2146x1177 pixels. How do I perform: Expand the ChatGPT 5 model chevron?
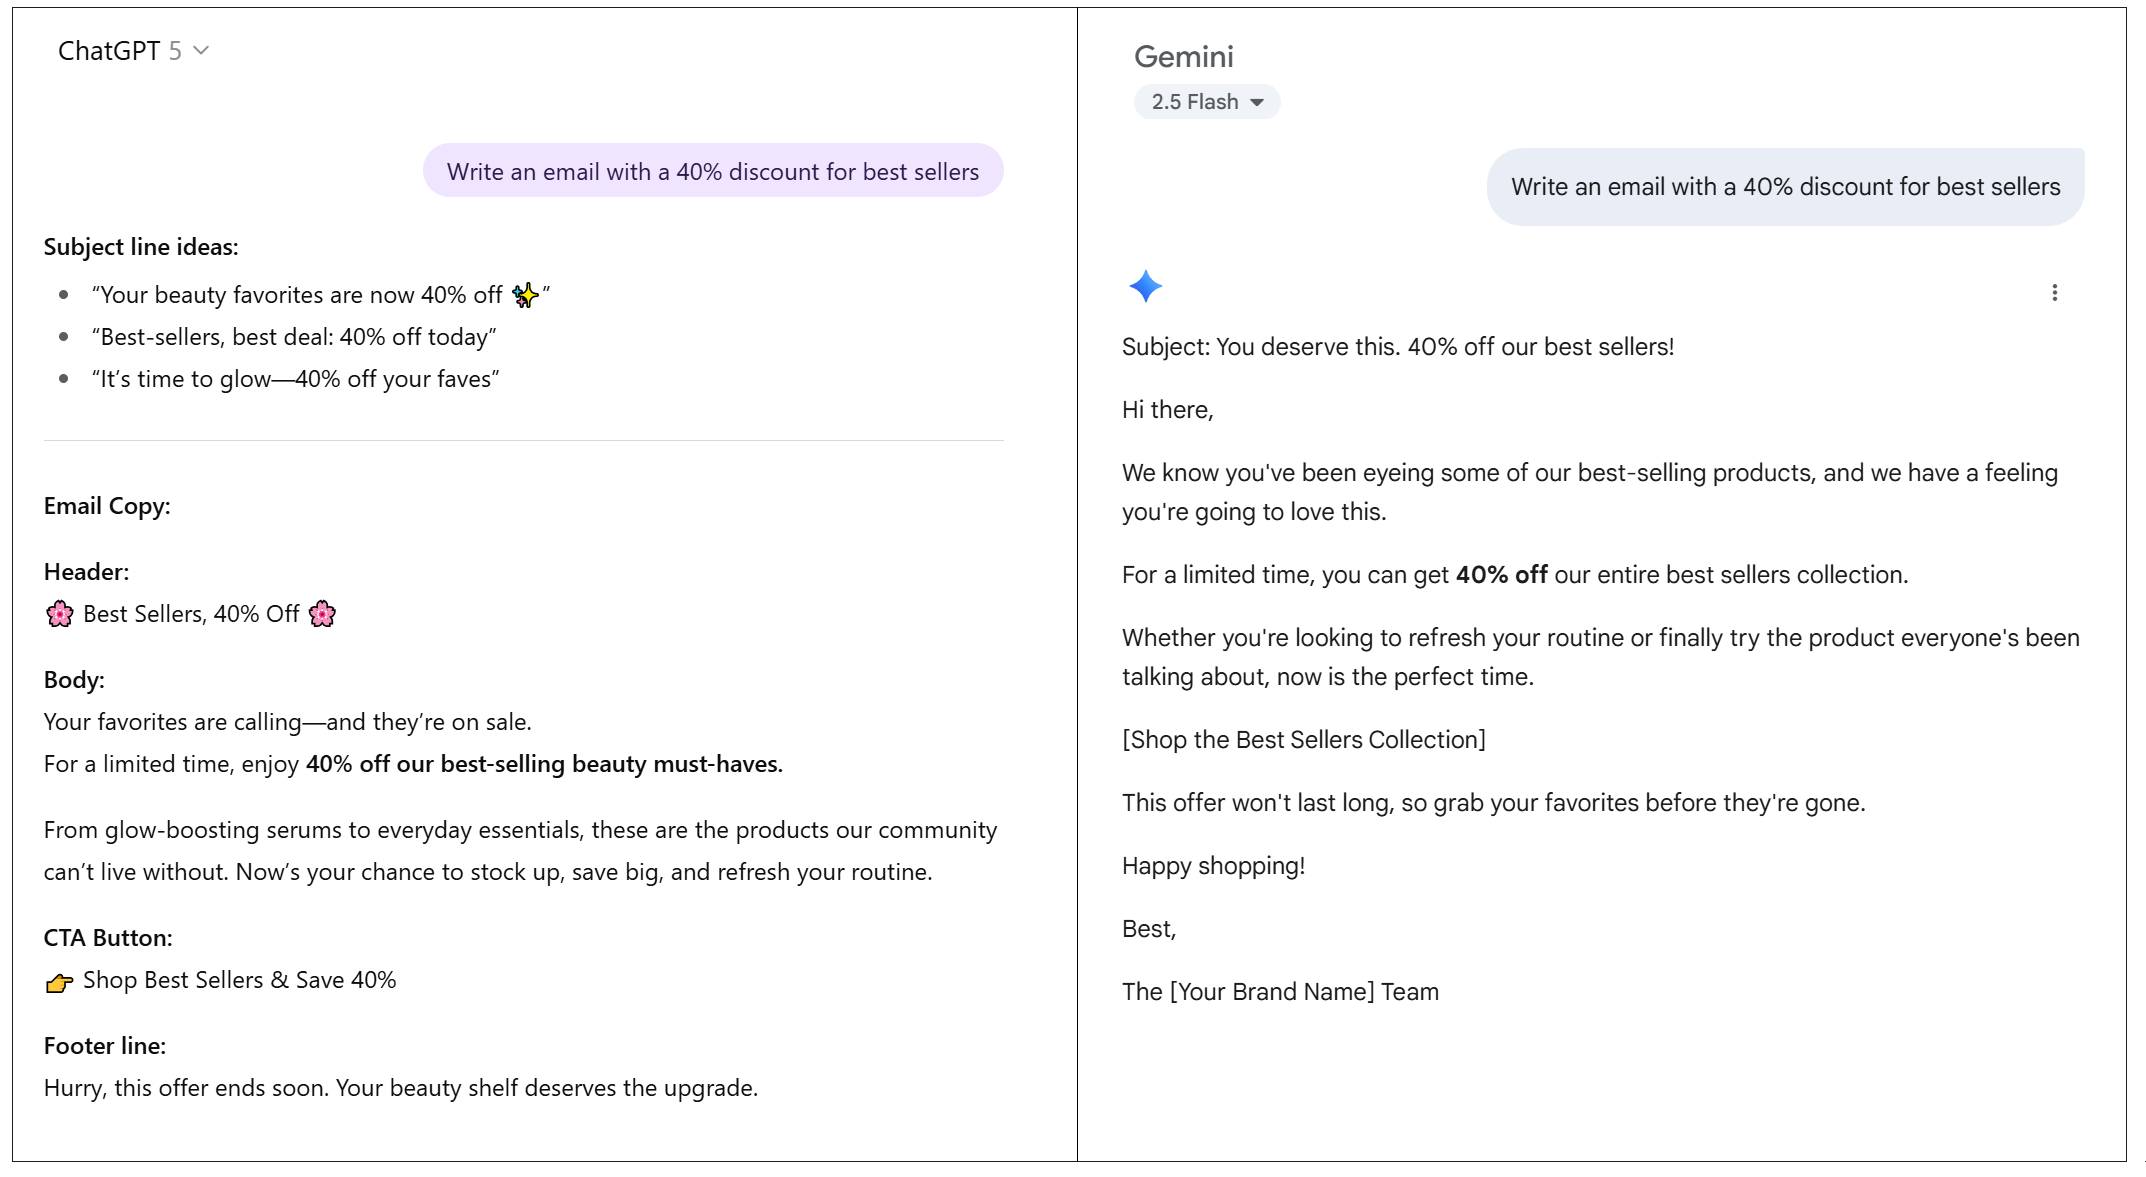pyautogui.click(x=201, y=50)
